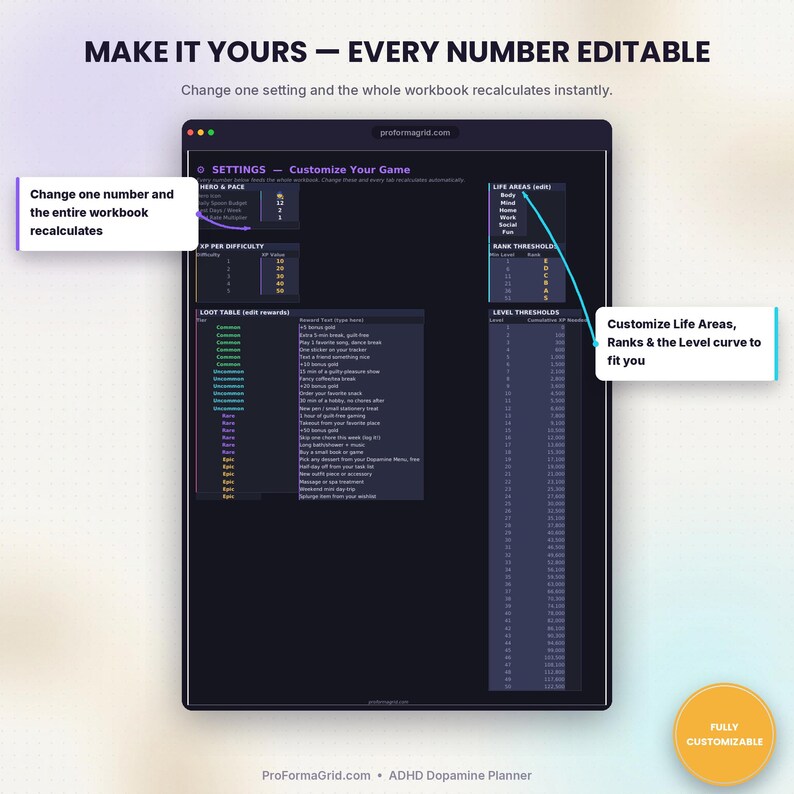Screen dimensions: 794x794
Task: Select rank D in Rank Thresholds
Action: (546, 268)
